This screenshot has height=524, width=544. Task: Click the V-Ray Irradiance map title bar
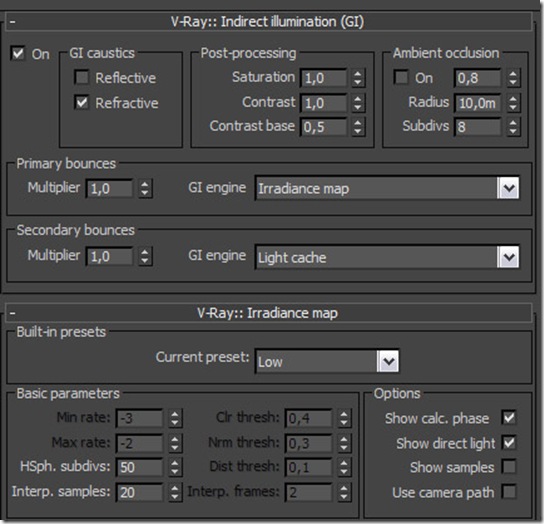click(269, 313)
